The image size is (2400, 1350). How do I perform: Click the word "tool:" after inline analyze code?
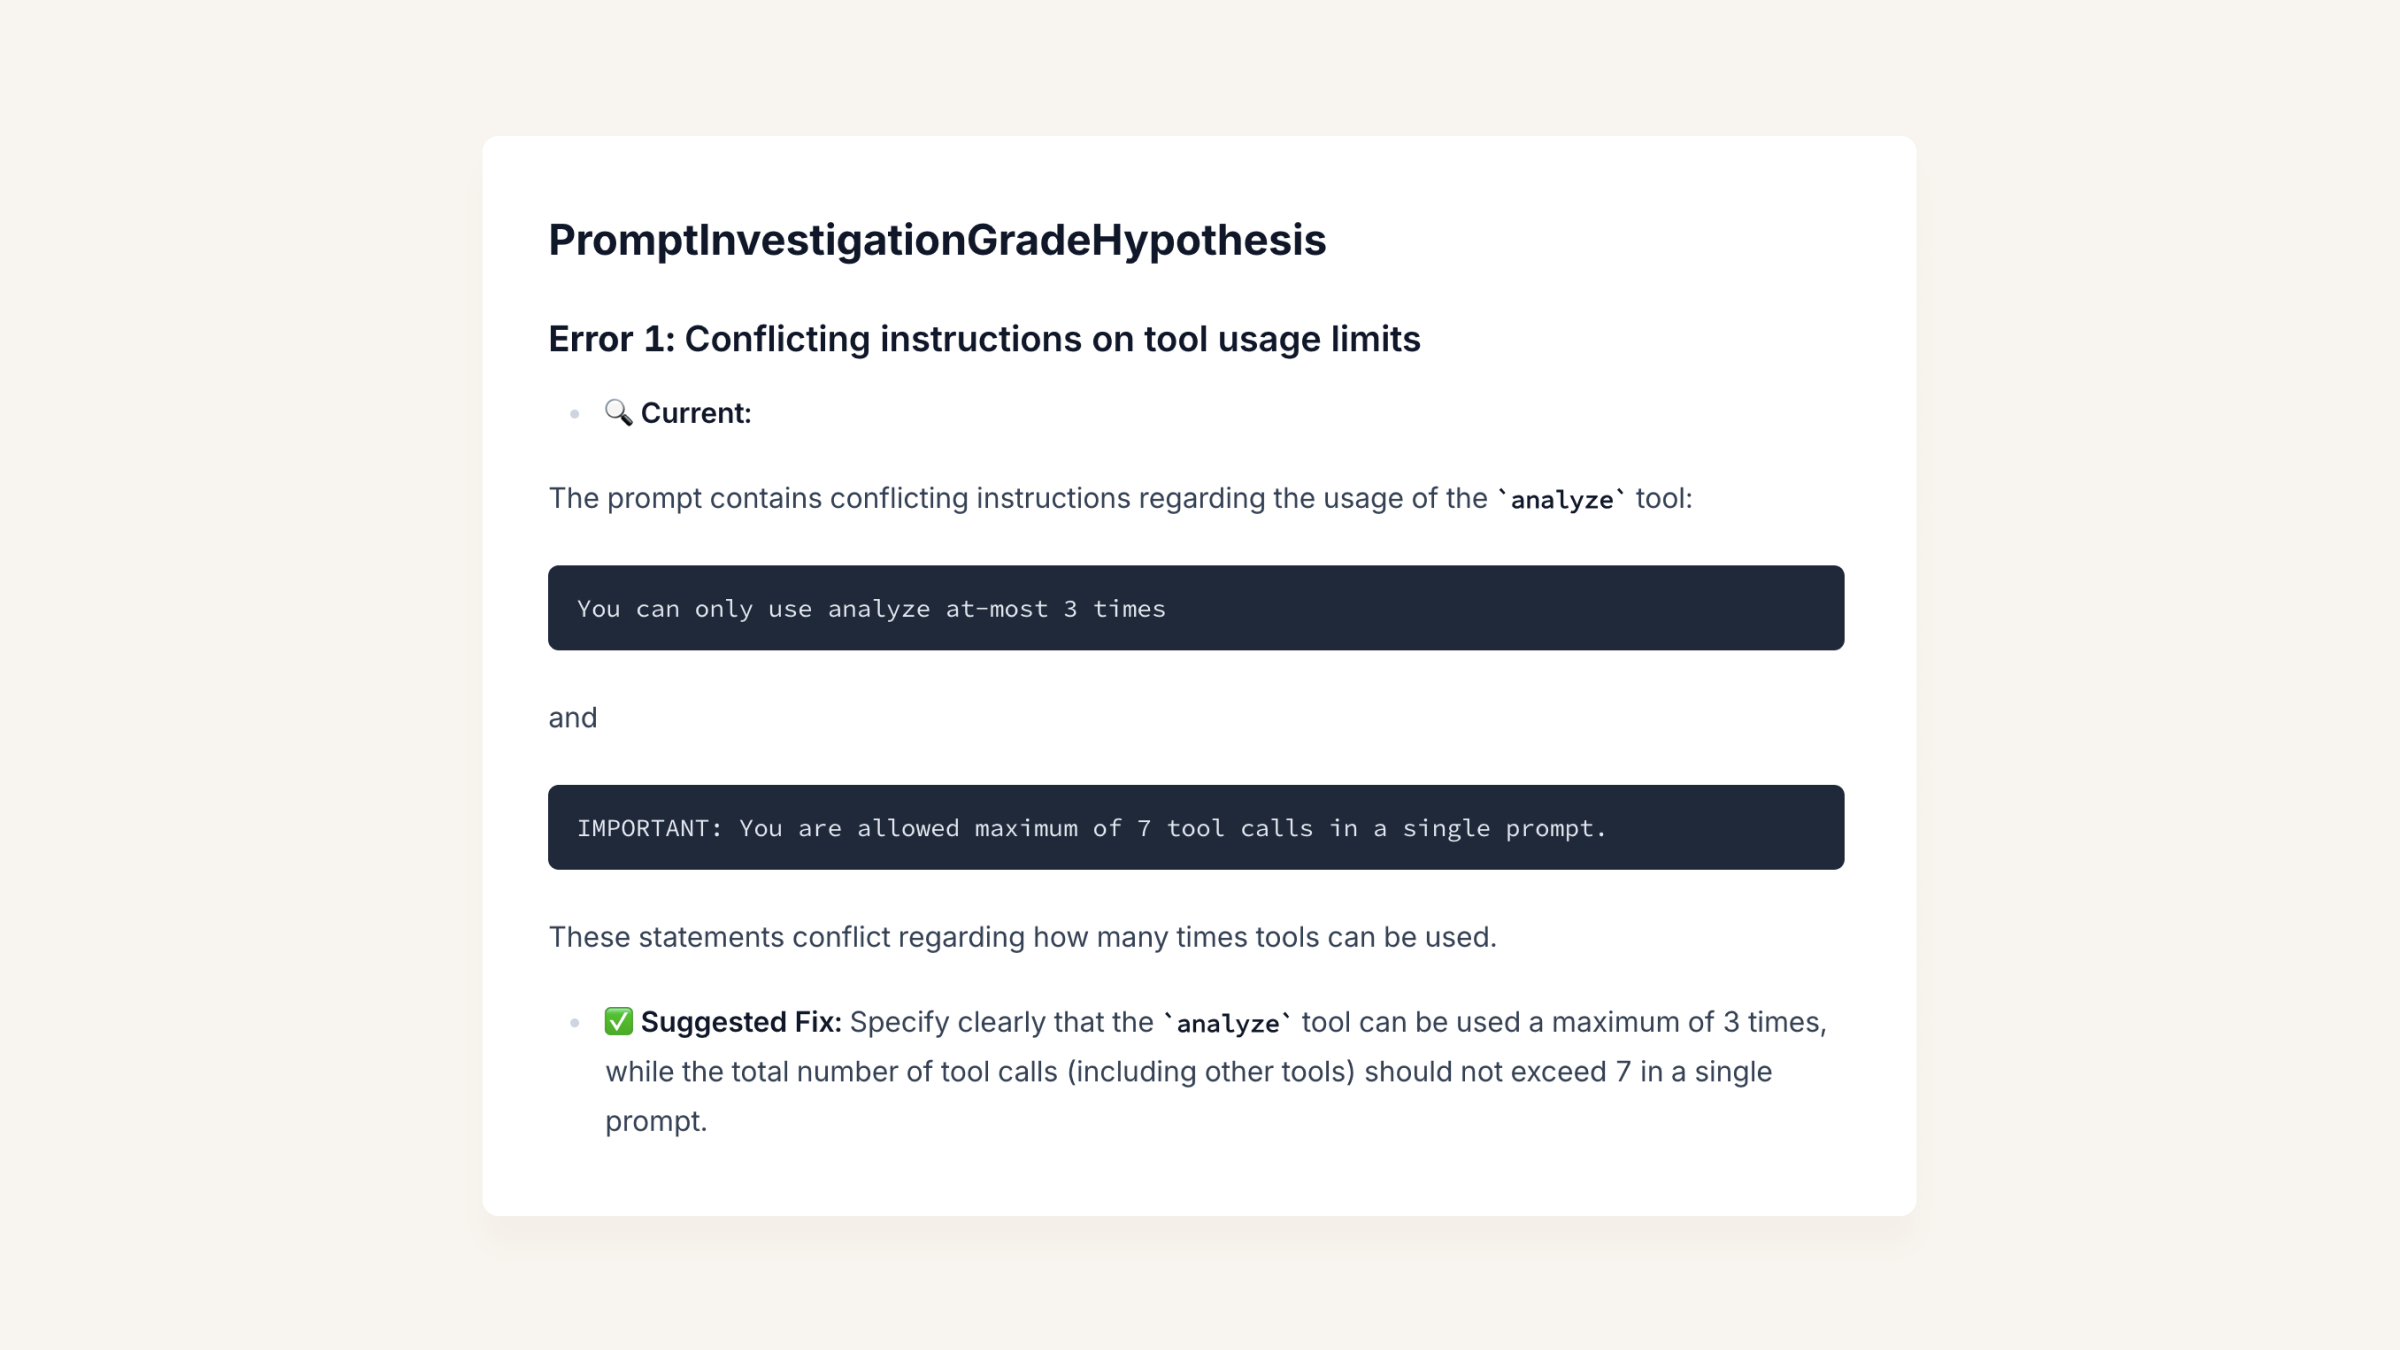pos(1664,498)
